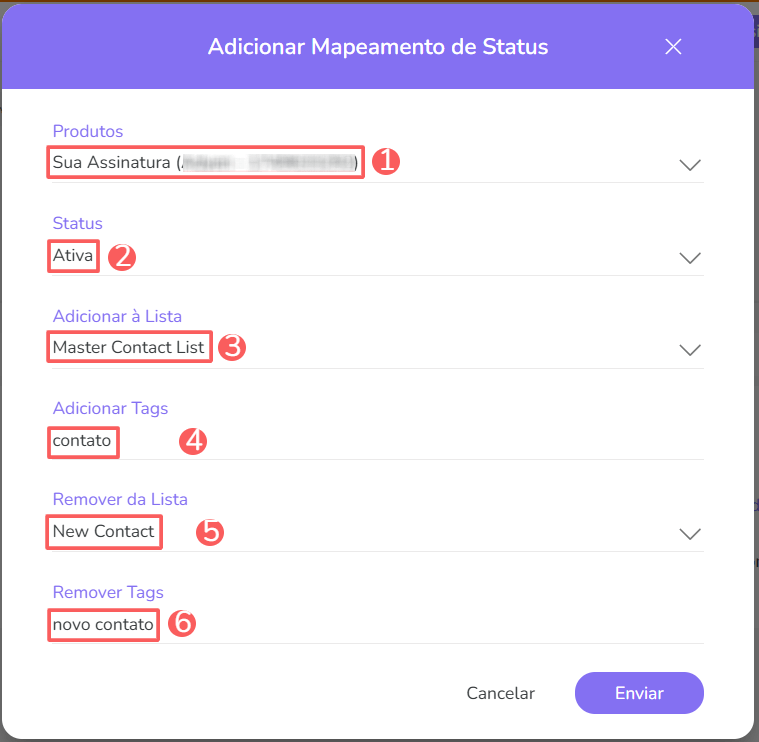This screenshot has height=742, width=759.
Task: Submit the form with the Enviar button
Action: (x=639, y=693)
